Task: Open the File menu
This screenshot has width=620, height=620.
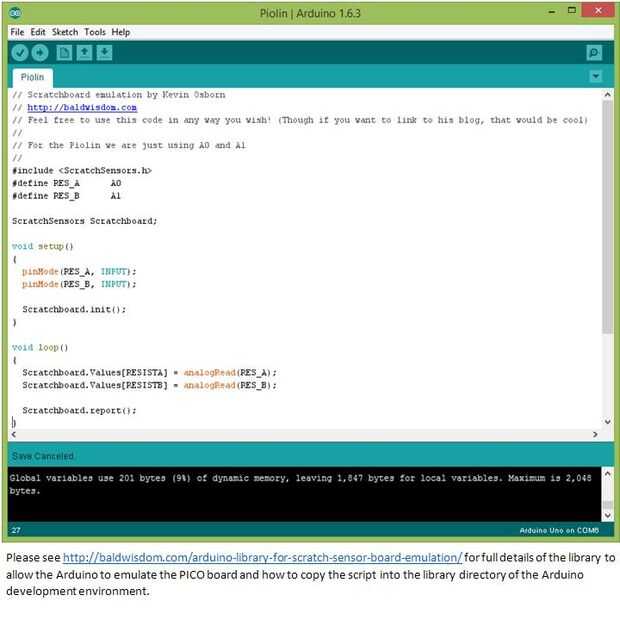Action: [17, 32]
